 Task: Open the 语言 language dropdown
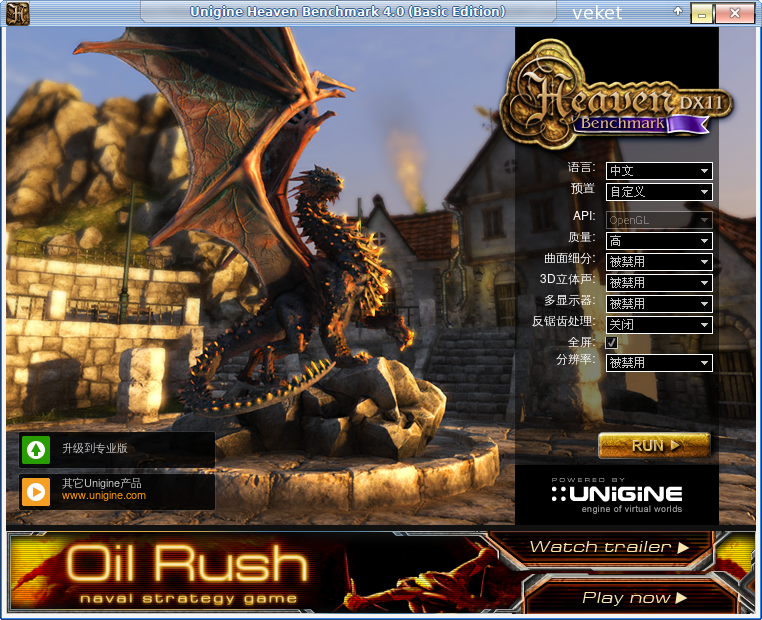tap(659, 171)
